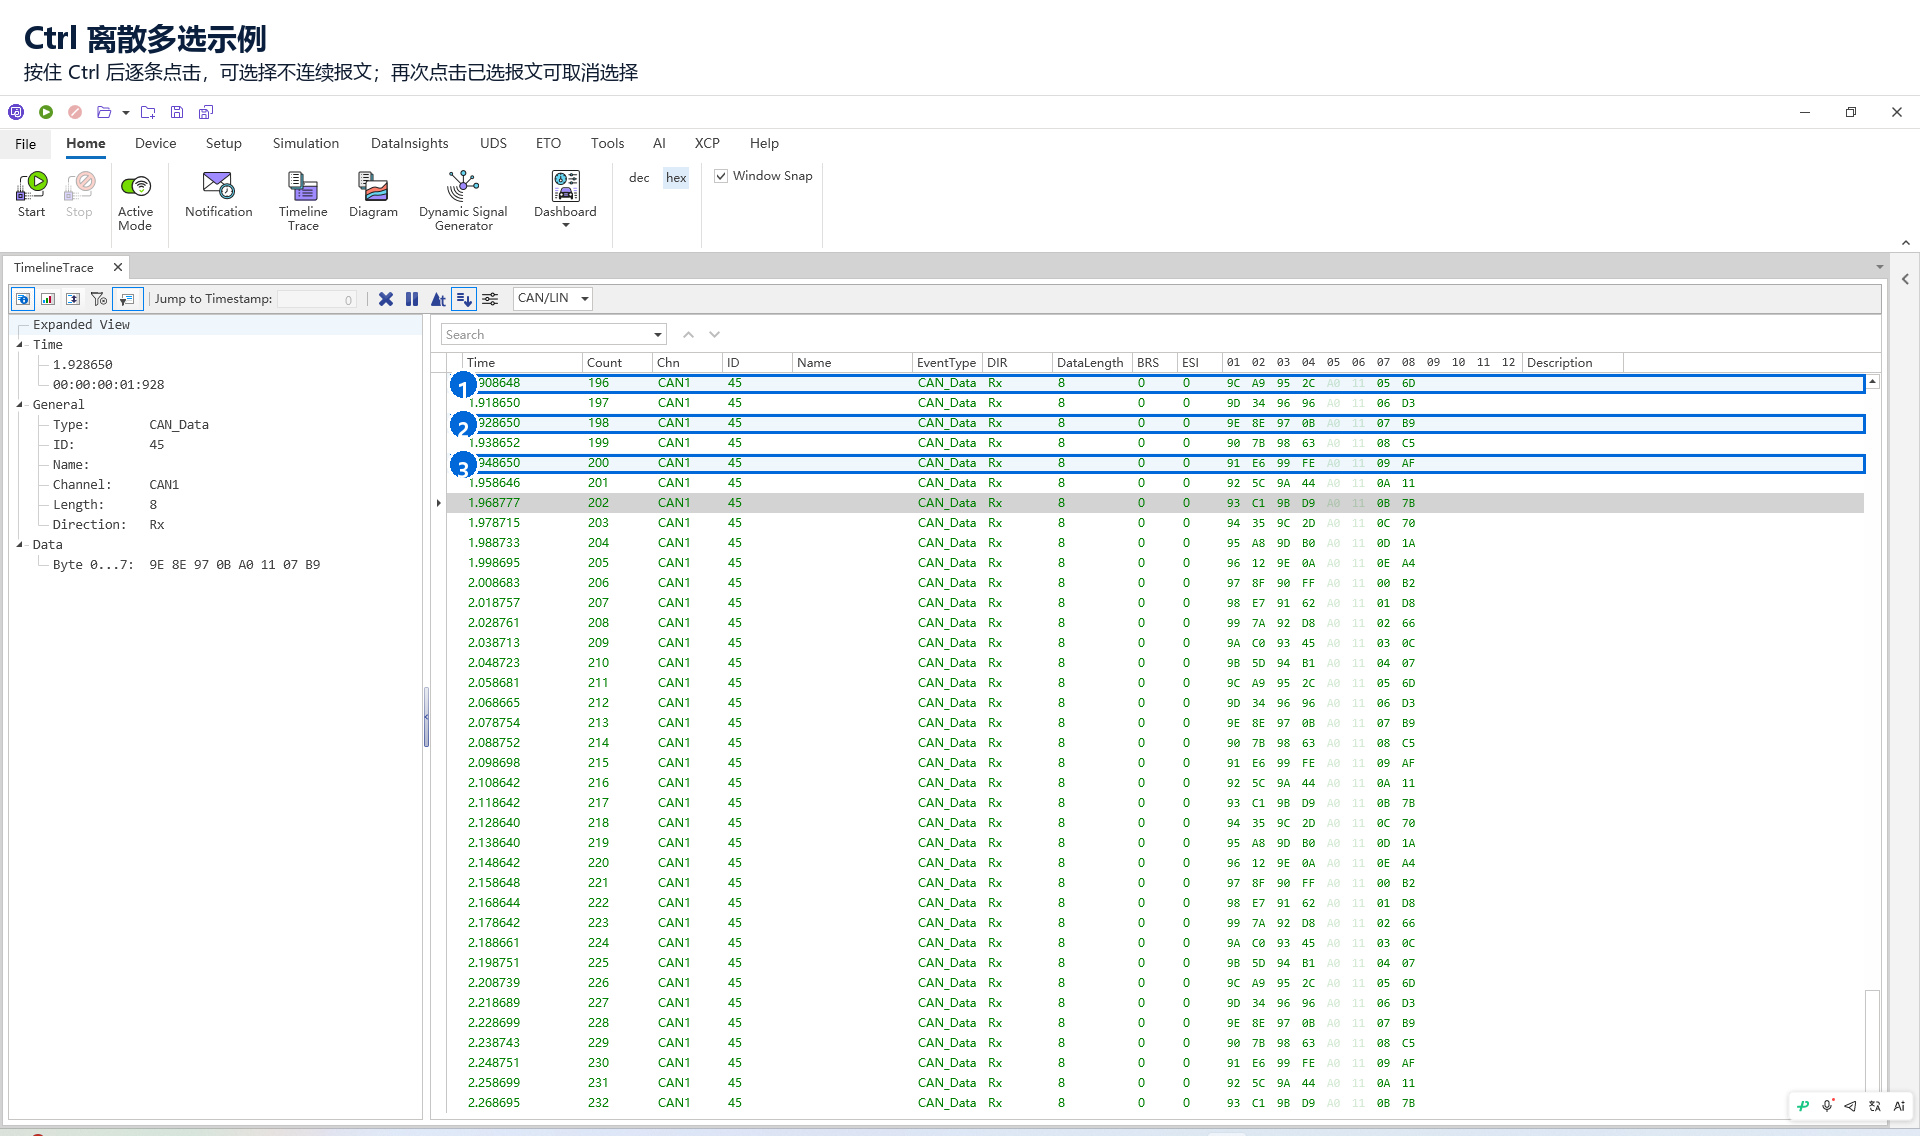
Task: Expand the side panel arrow at right edge
Action: [1905, 280]
